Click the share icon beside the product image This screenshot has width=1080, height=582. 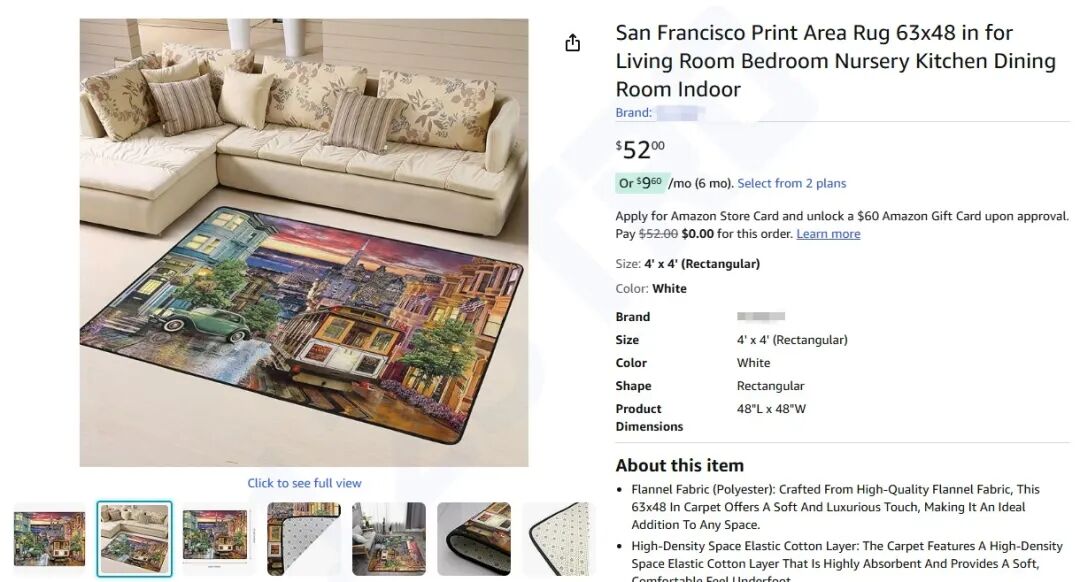[572, 43]
